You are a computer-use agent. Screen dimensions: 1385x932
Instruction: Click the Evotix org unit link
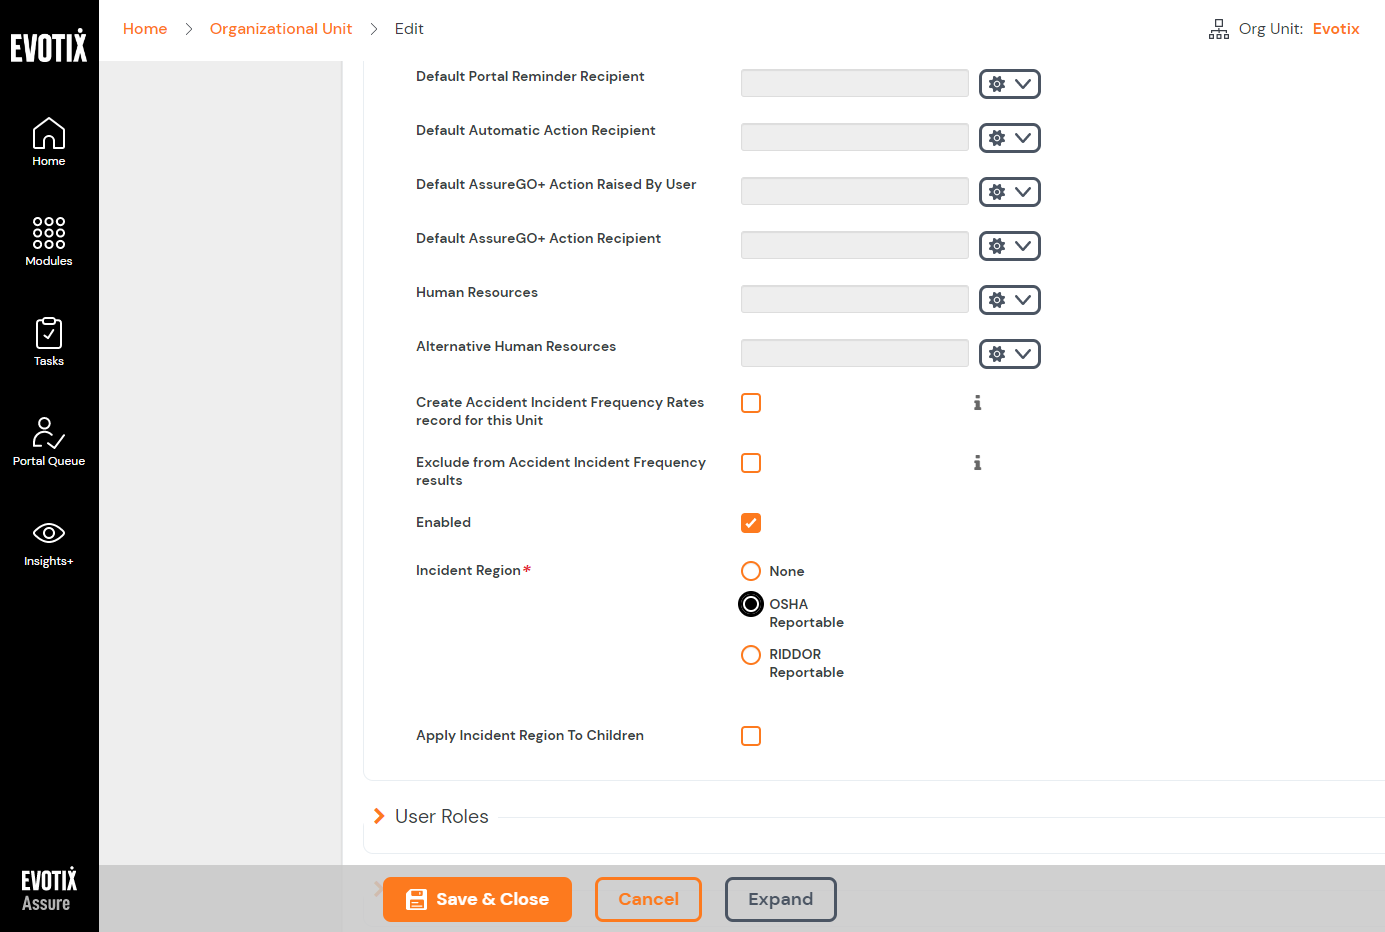1336,28
